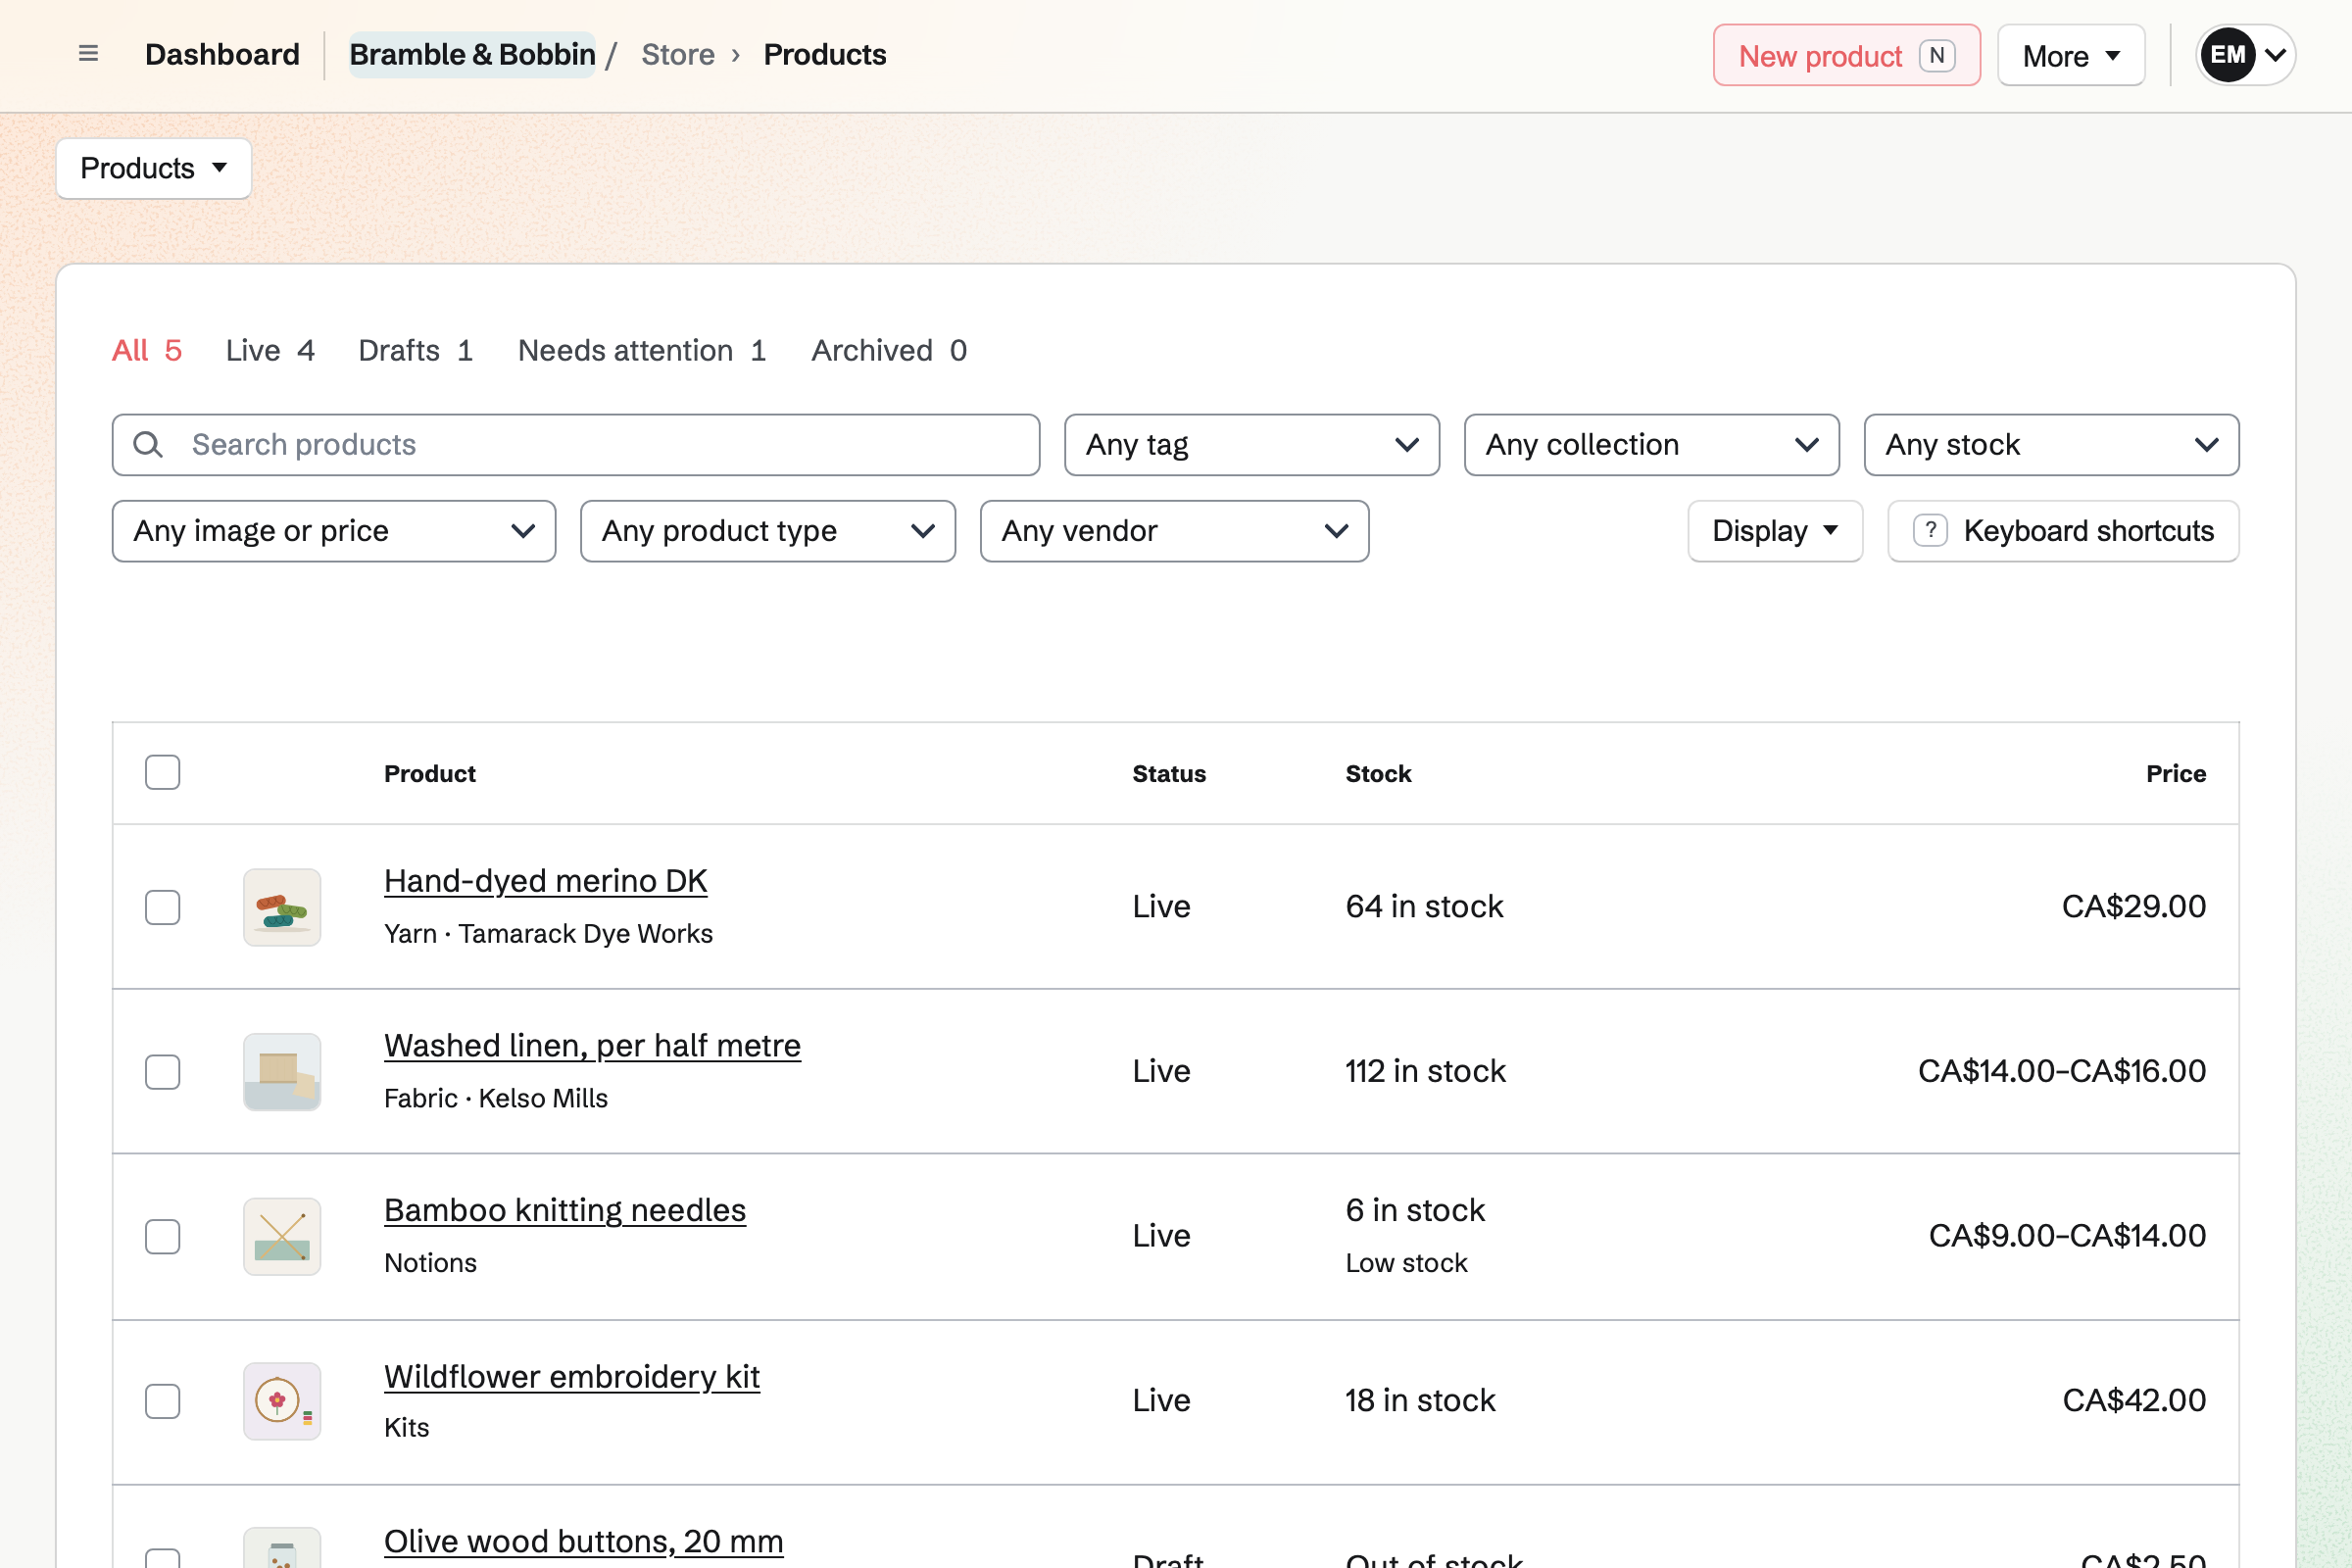2352x1568 pixels.
Task: Switch to the All 5 tab
Action: (147, 350)
